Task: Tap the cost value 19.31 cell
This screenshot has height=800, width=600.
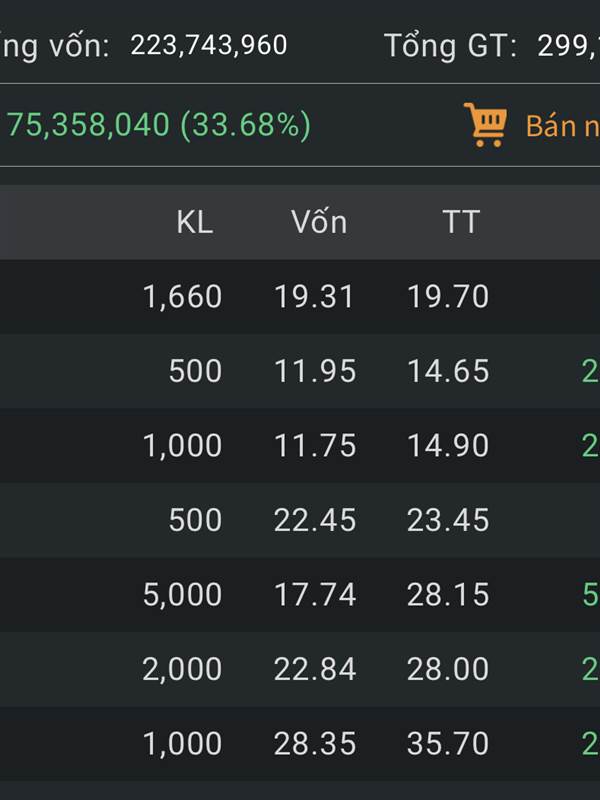Action: click(314, 297)
